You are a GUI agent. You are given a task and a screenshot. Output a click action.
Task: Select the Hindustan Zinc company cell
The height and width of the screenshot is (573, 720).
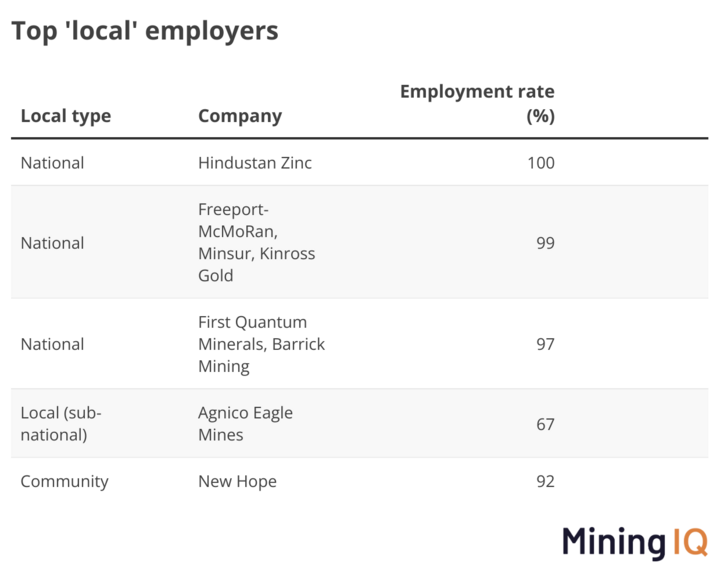point(255,163)
